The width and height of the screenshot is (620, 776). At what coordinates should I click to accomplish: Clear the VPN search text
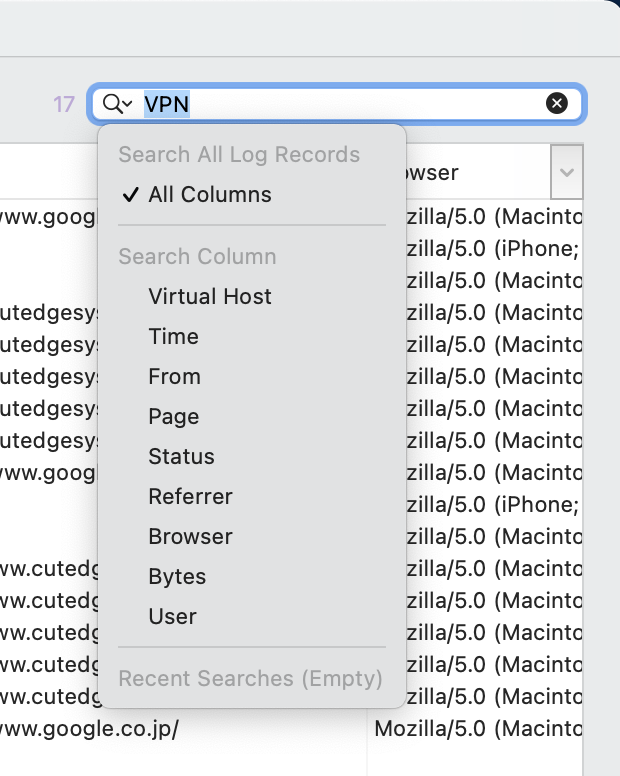coord(557,103)
